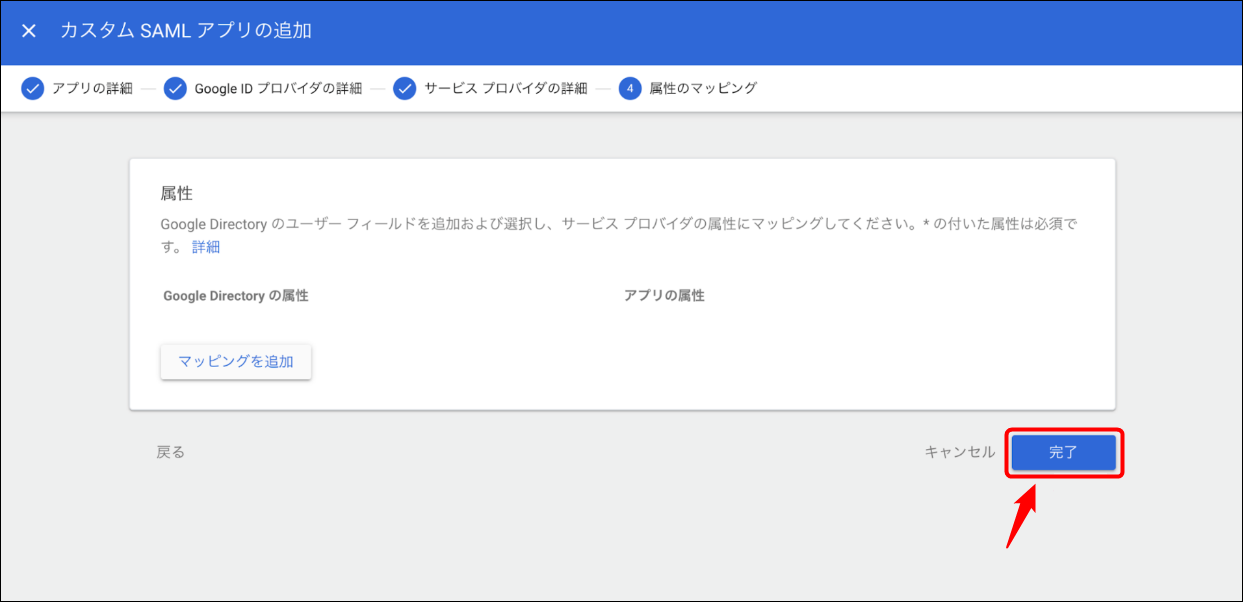Click キャンセル to cancel setup
The height and width of the screenshot is (602, 1243).
pos(961,451)
